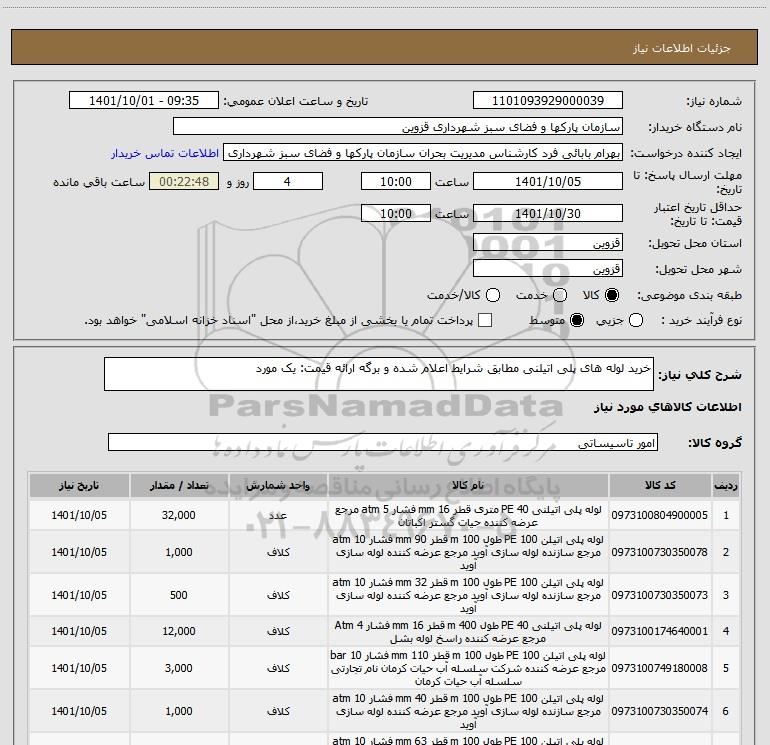Select کالا radio button

tap(612, 295)
